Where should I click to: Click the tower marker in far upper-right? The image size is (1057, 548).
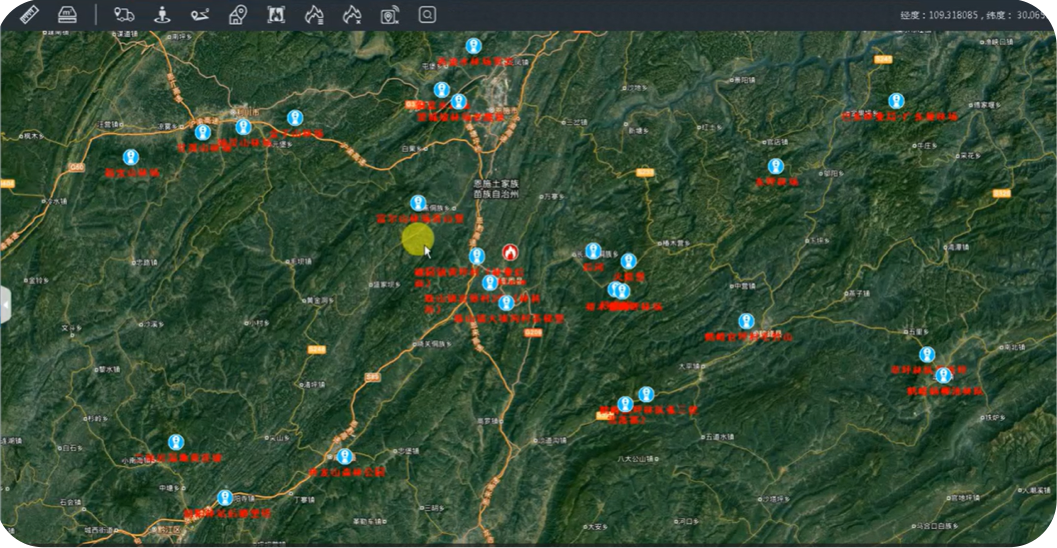coord(895,101)
